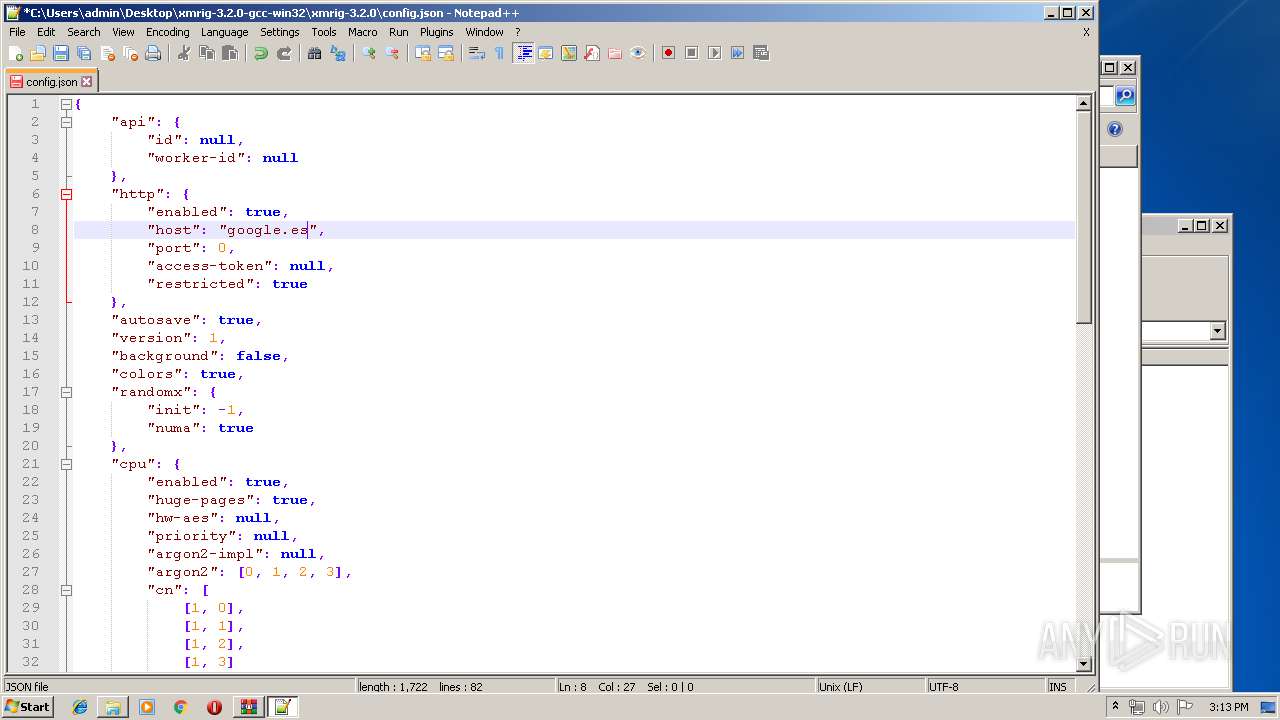
Task: Select the config.json tab
Action: point(51,82)
